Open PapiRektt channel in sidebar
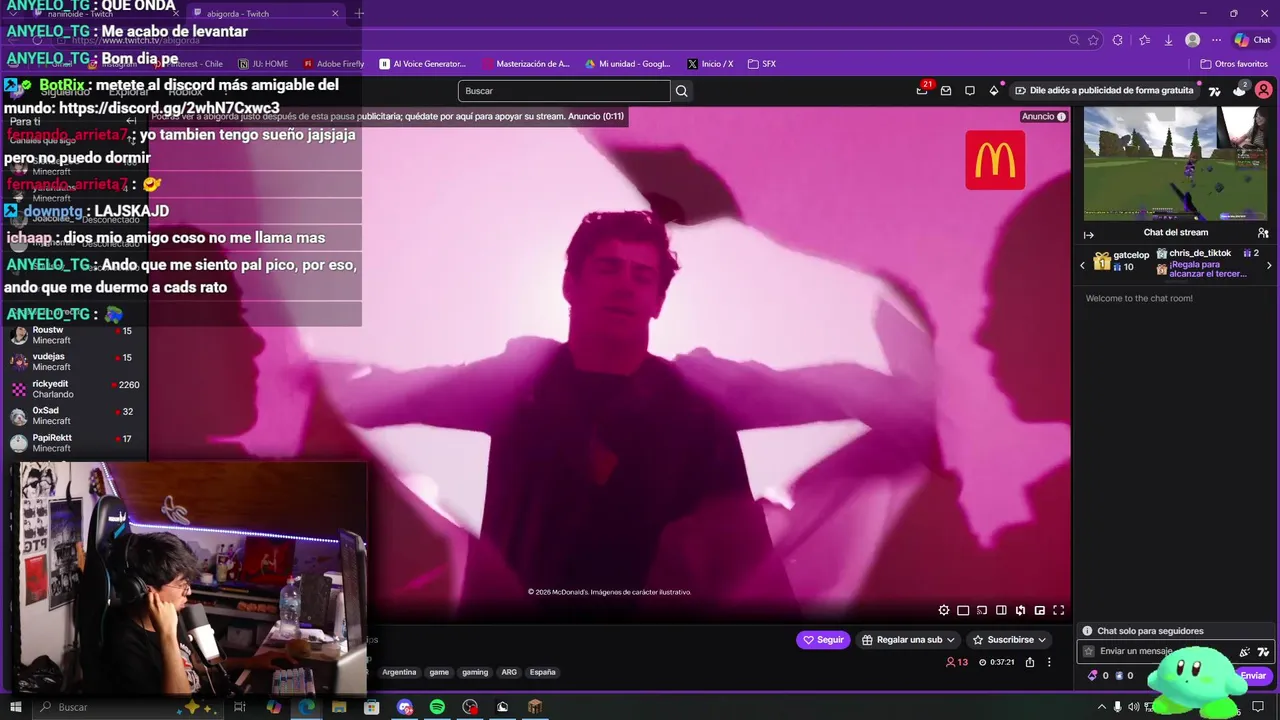Viewport: 1280px width, 720px height. click(x=75, y=443)
